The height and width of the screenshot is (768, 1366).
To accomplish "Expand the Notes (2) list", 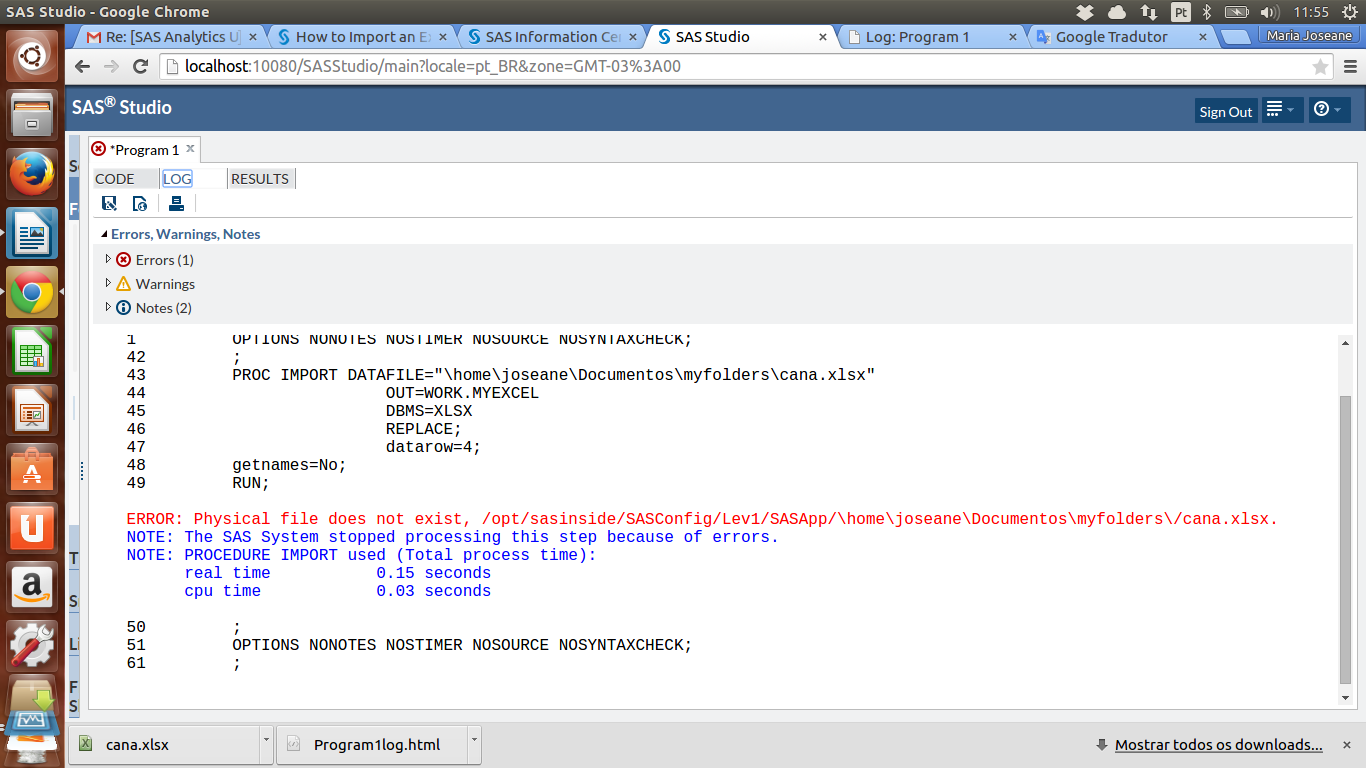I will coord(108,307).
